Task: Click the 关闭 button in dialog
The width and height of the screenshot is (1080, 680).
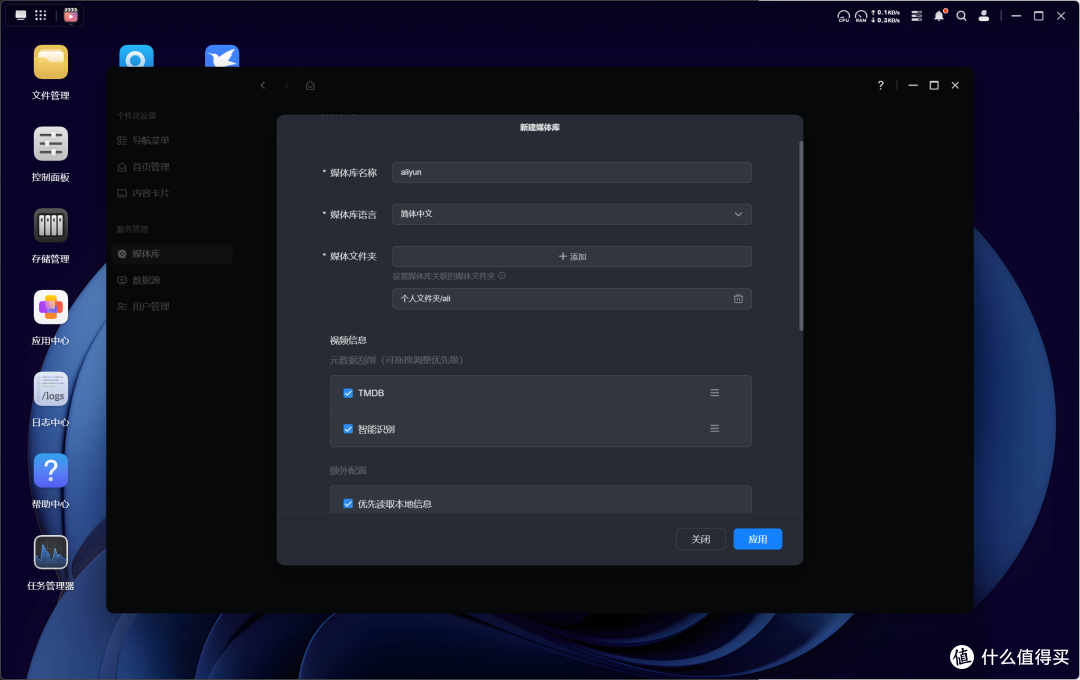Action: [x=700, y=539]
